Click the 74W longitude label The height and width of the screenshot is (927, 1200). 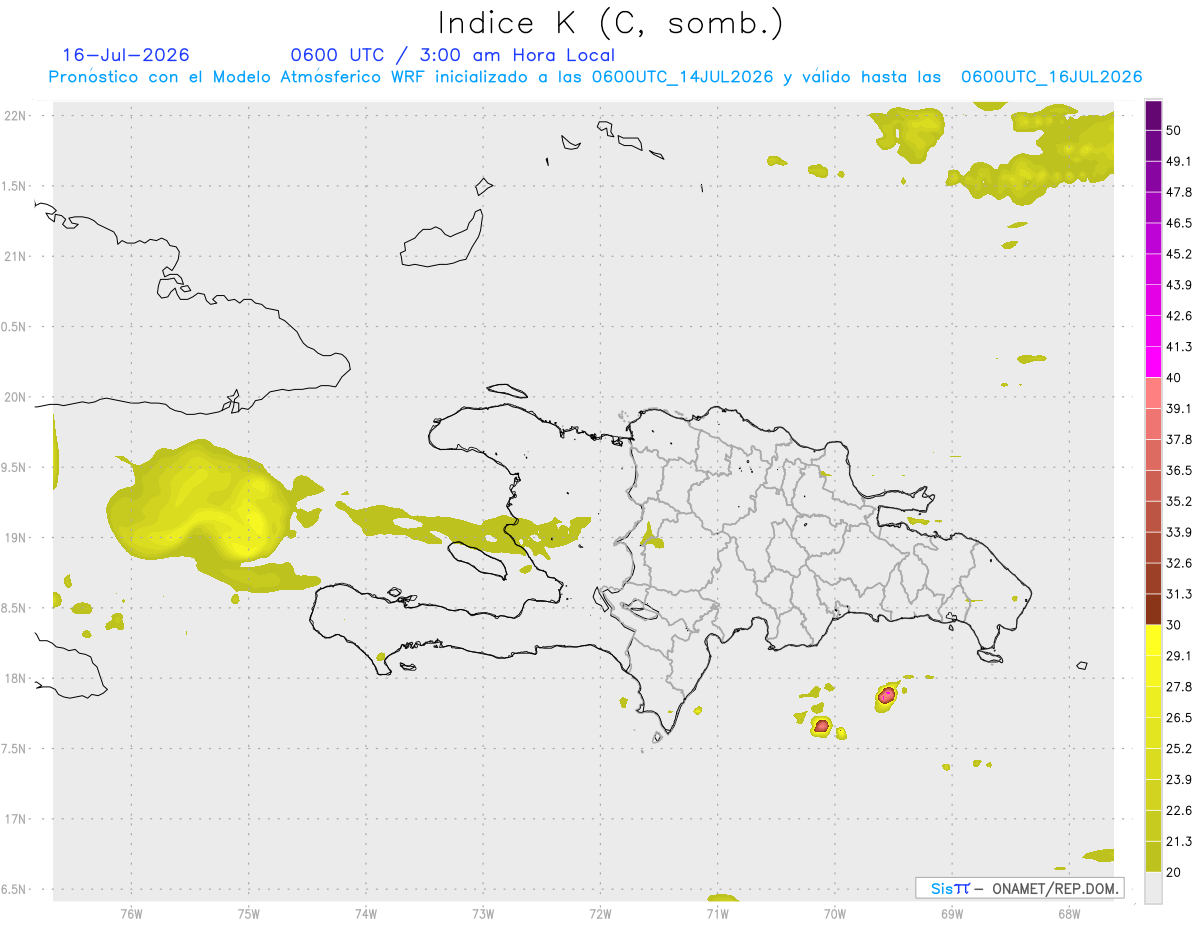click(x=366, y=913)
